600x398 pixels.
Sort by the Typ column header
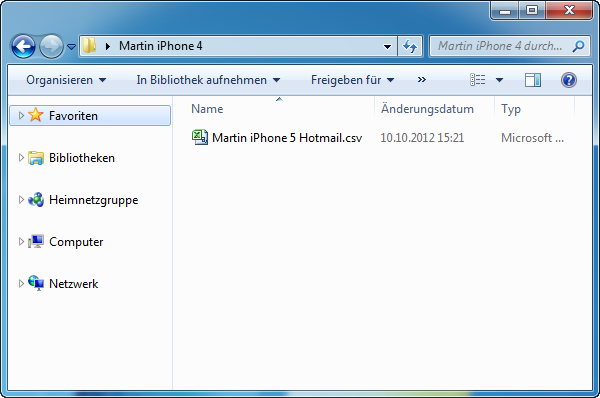coord(511,109)
